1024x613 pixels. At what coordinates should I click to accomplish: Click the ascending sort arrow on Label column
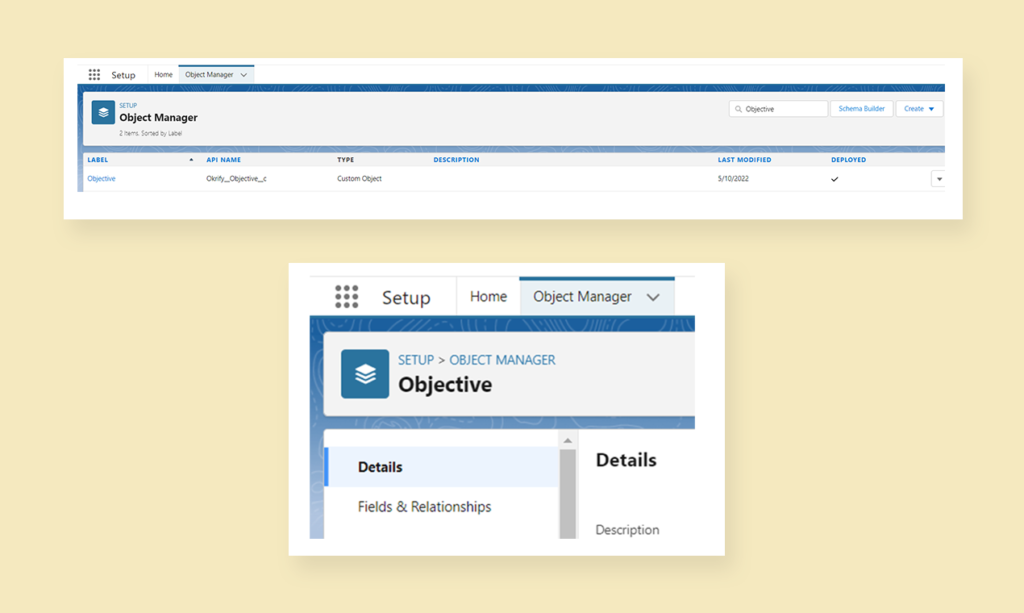(x=191, y=158)
